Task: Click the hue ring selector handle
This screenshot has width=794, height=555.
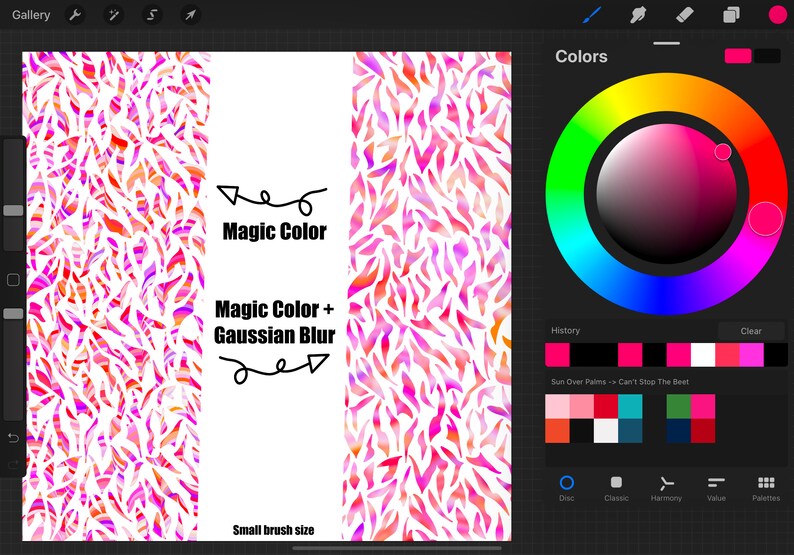Action: pyautogui.click(x=765, y=219)
